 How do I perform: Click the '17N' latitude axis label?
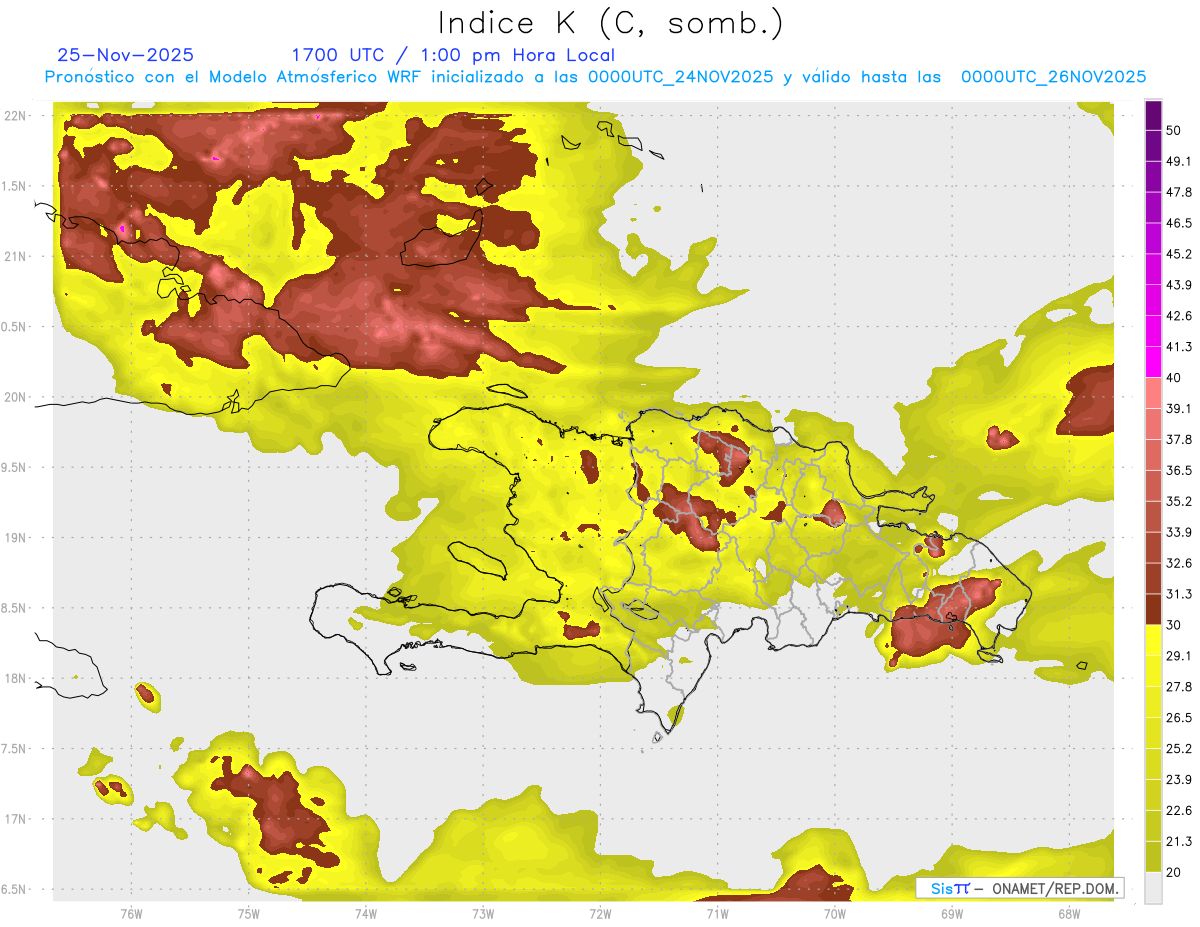pyautogui.click(x=15, y=819)
